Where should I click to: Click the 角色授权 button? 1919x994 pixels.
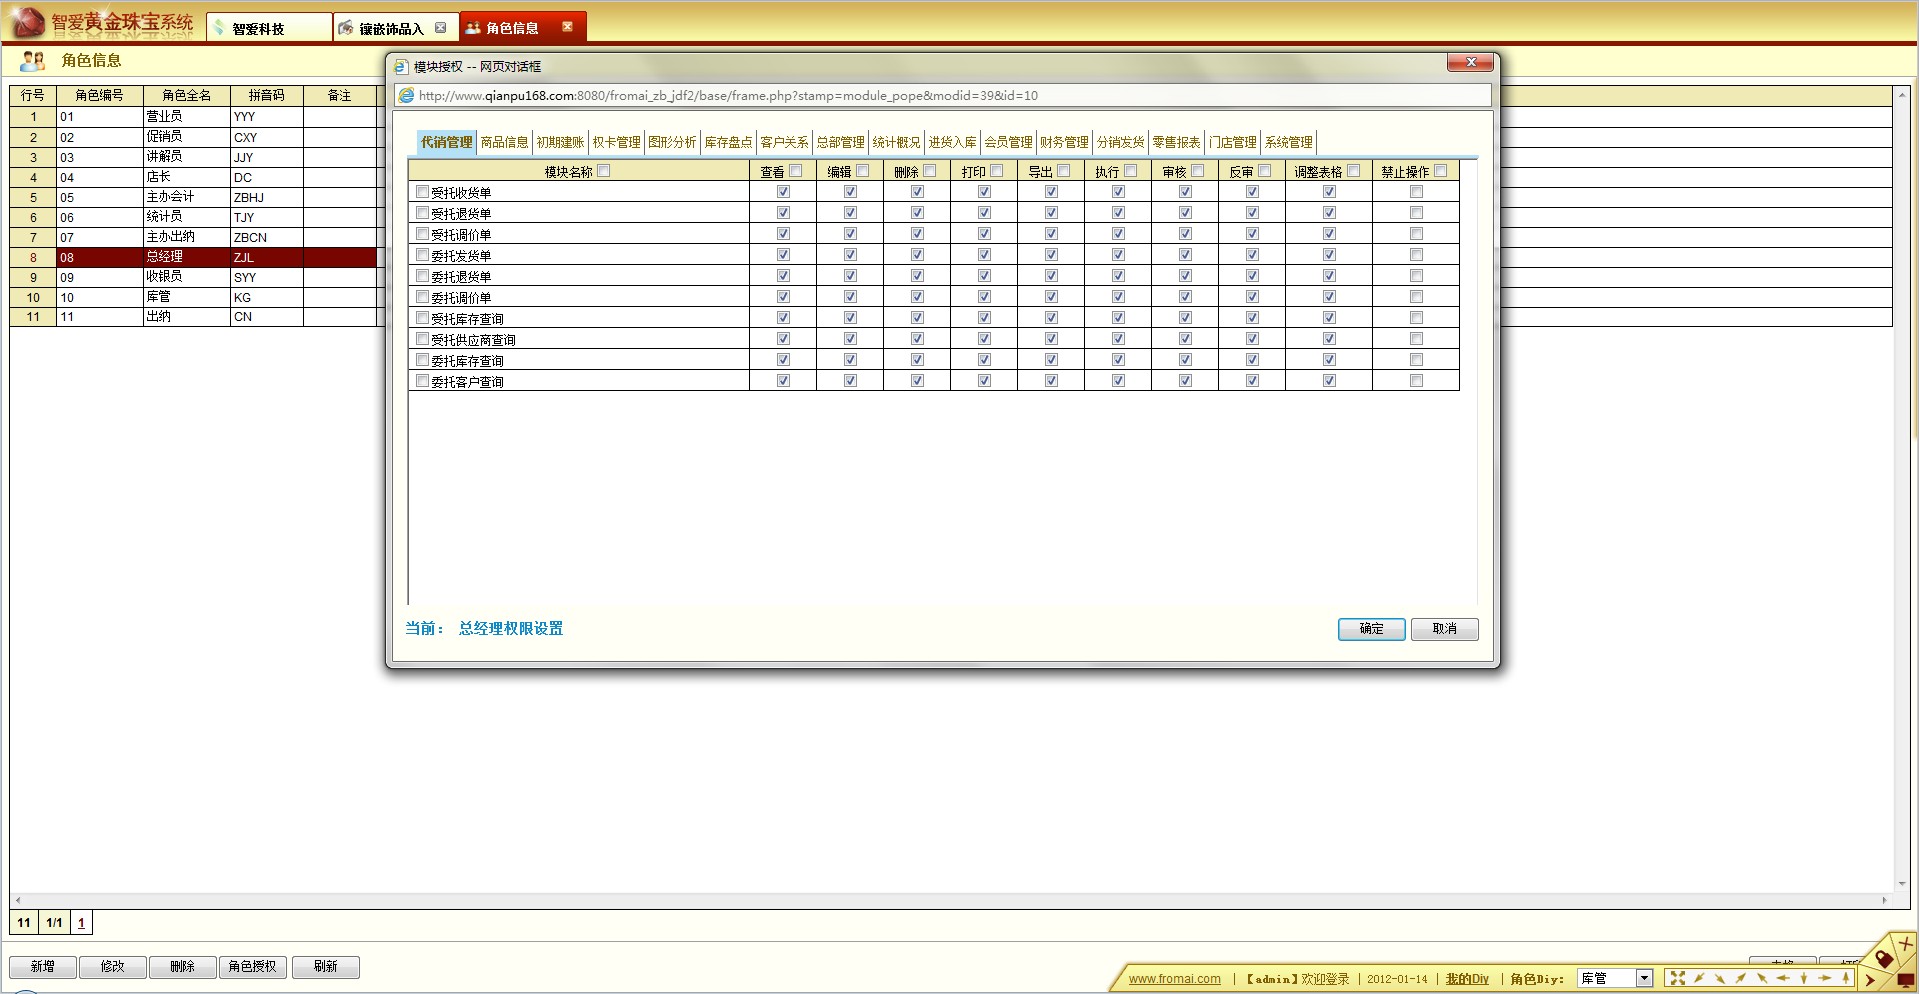click(253, 967)
